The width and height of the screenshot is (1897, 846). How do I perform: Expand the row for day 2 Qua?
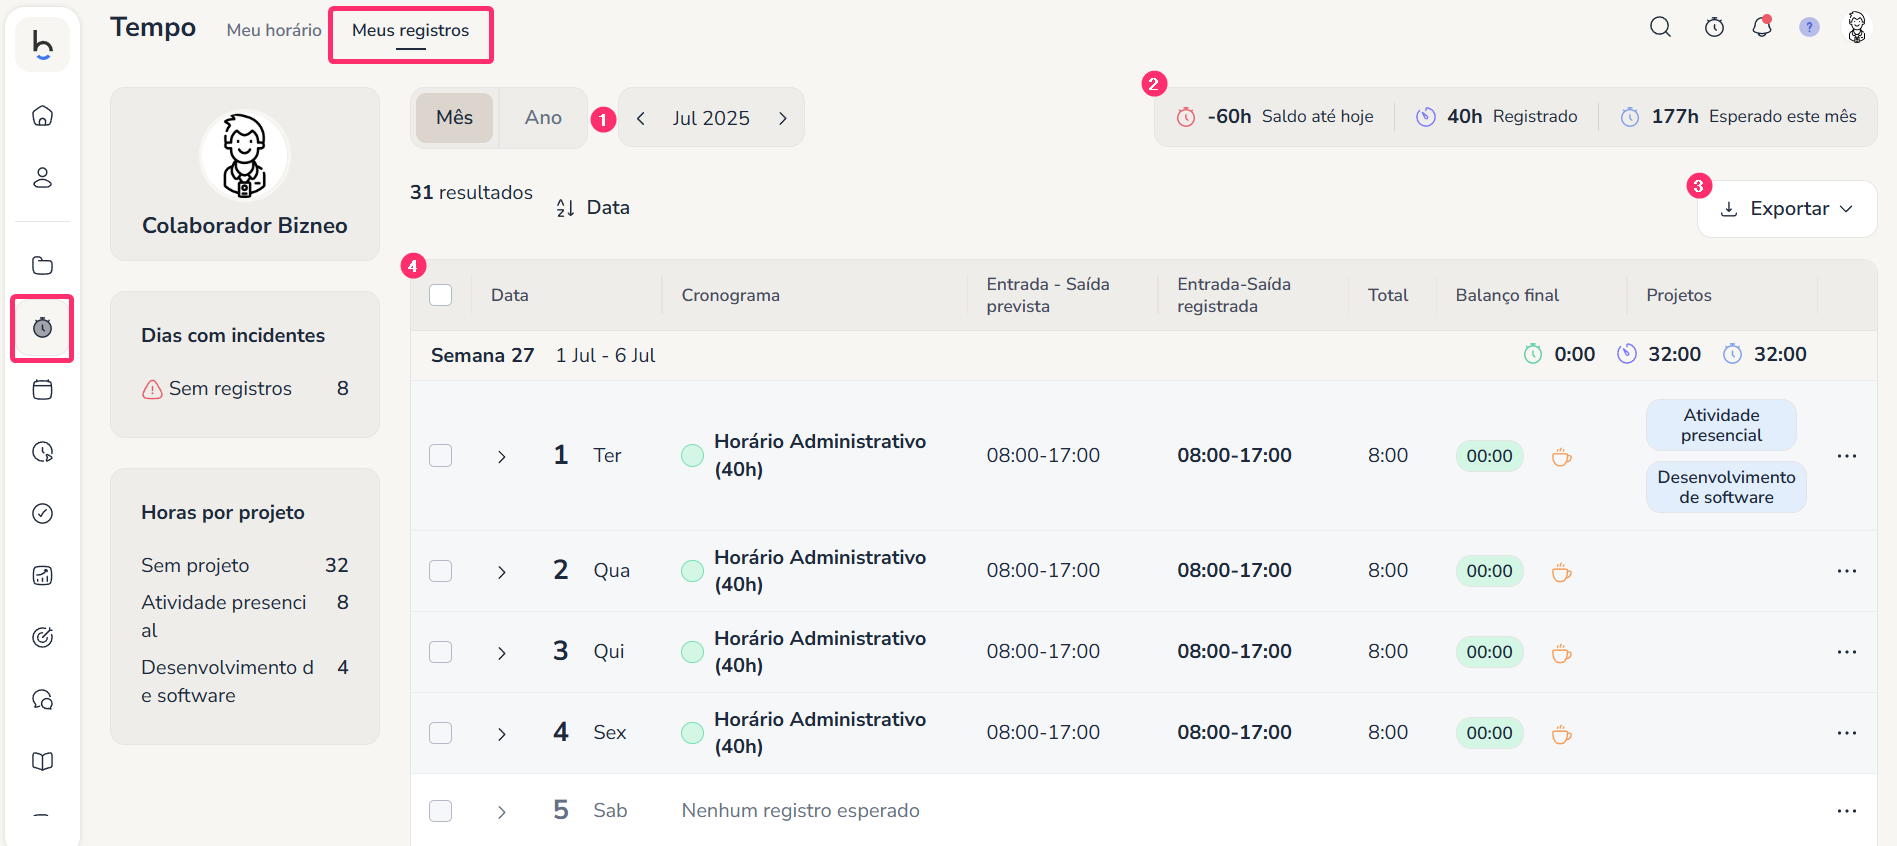pos(502,572)
